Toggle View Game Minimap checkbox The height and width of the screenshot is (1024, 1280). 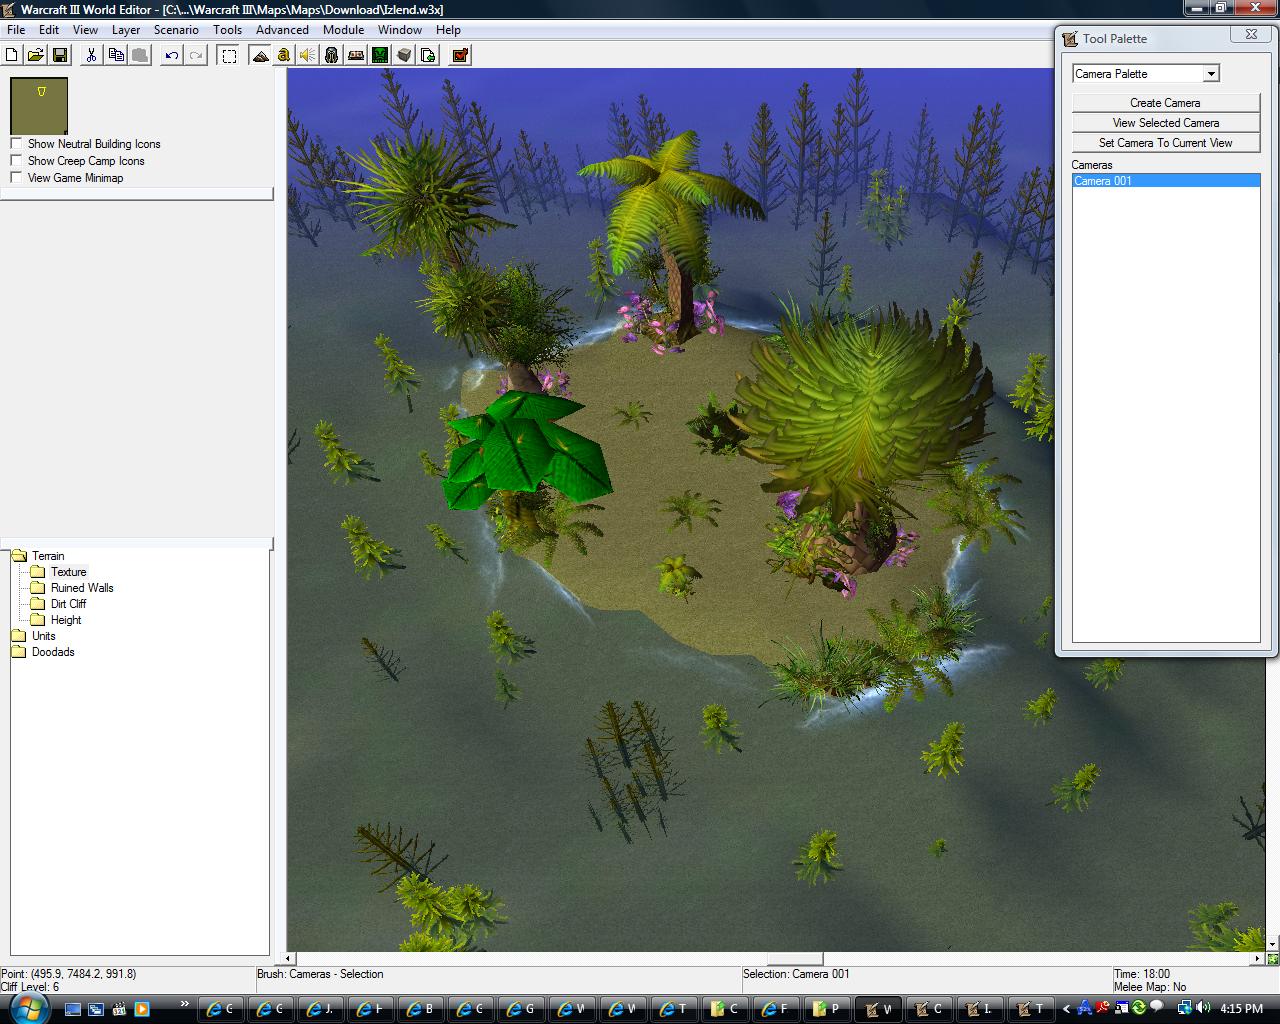point(16,178)
